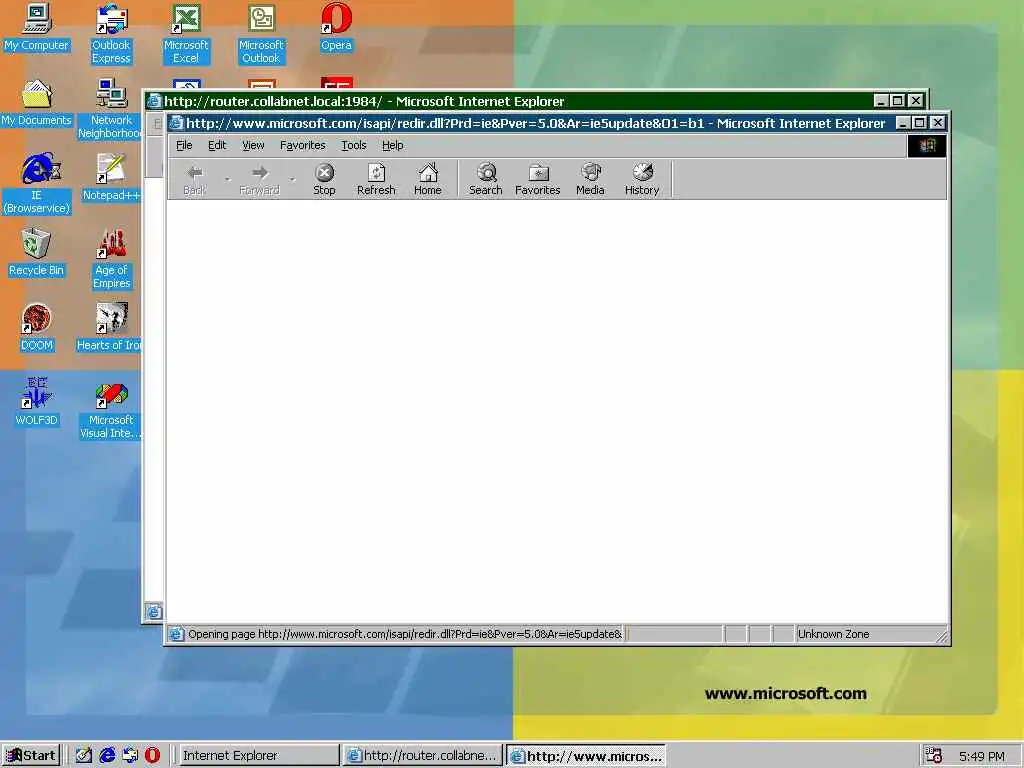Open the Search pane
The image size is (1024, 768).
tap(486, 180)
